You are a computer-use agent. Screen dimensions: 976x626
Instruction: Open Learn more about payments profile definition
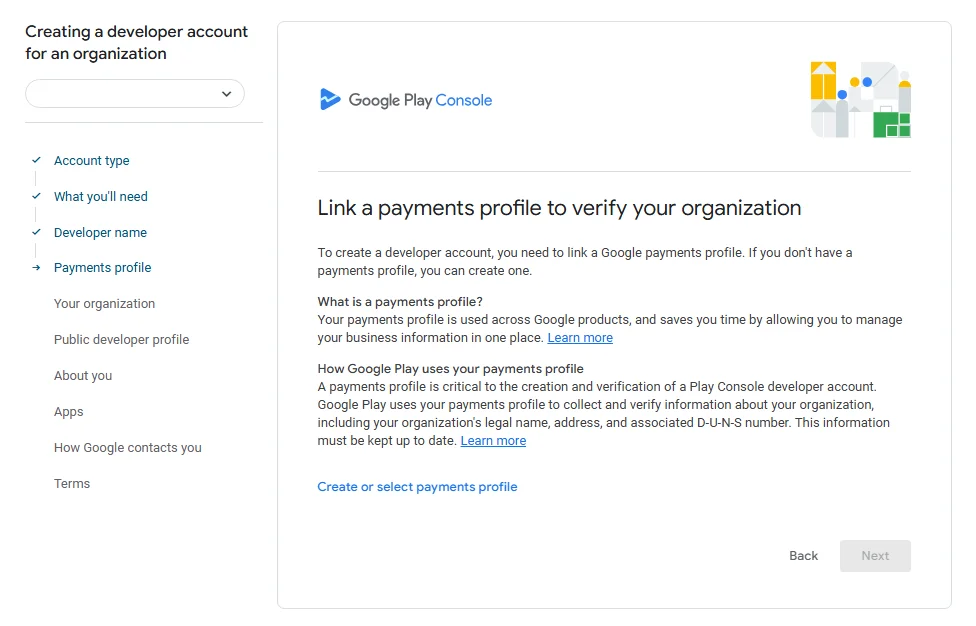coord(580,338)
